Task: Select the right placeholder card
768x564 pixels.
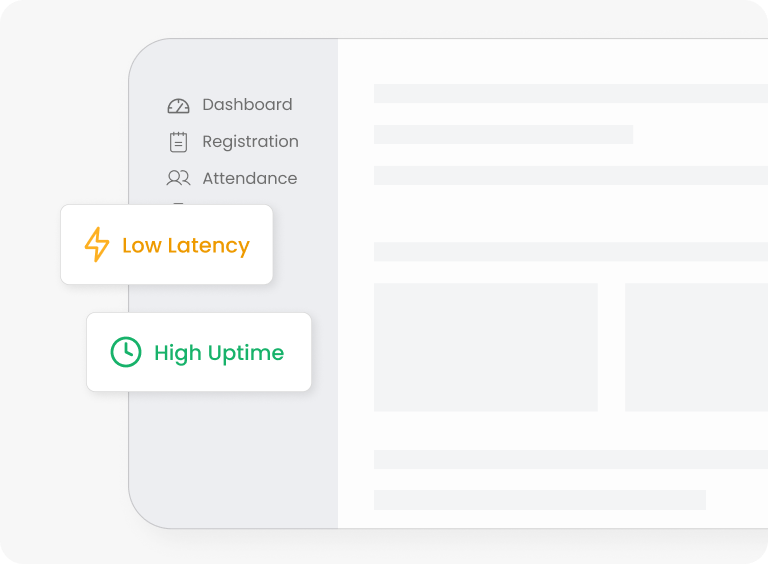Action: point(696,347)
